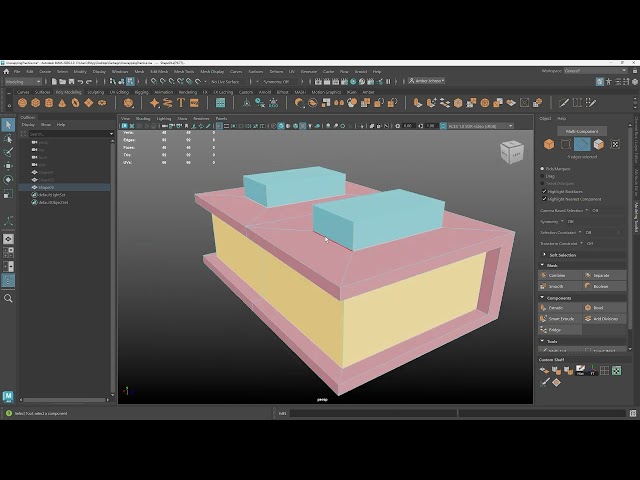Open Transform Constraint dropdown
Viewport: 640px width, 480px height.
[x=582, y=244]
